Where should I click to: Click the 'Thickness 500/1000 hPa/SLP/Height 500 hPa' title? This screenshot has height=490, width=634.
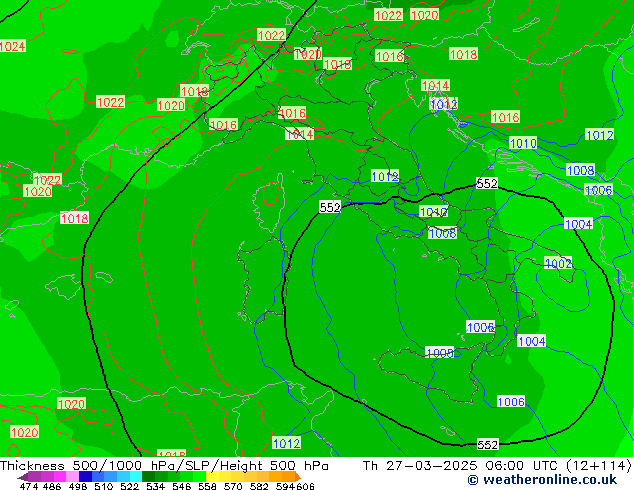(164, 466)
